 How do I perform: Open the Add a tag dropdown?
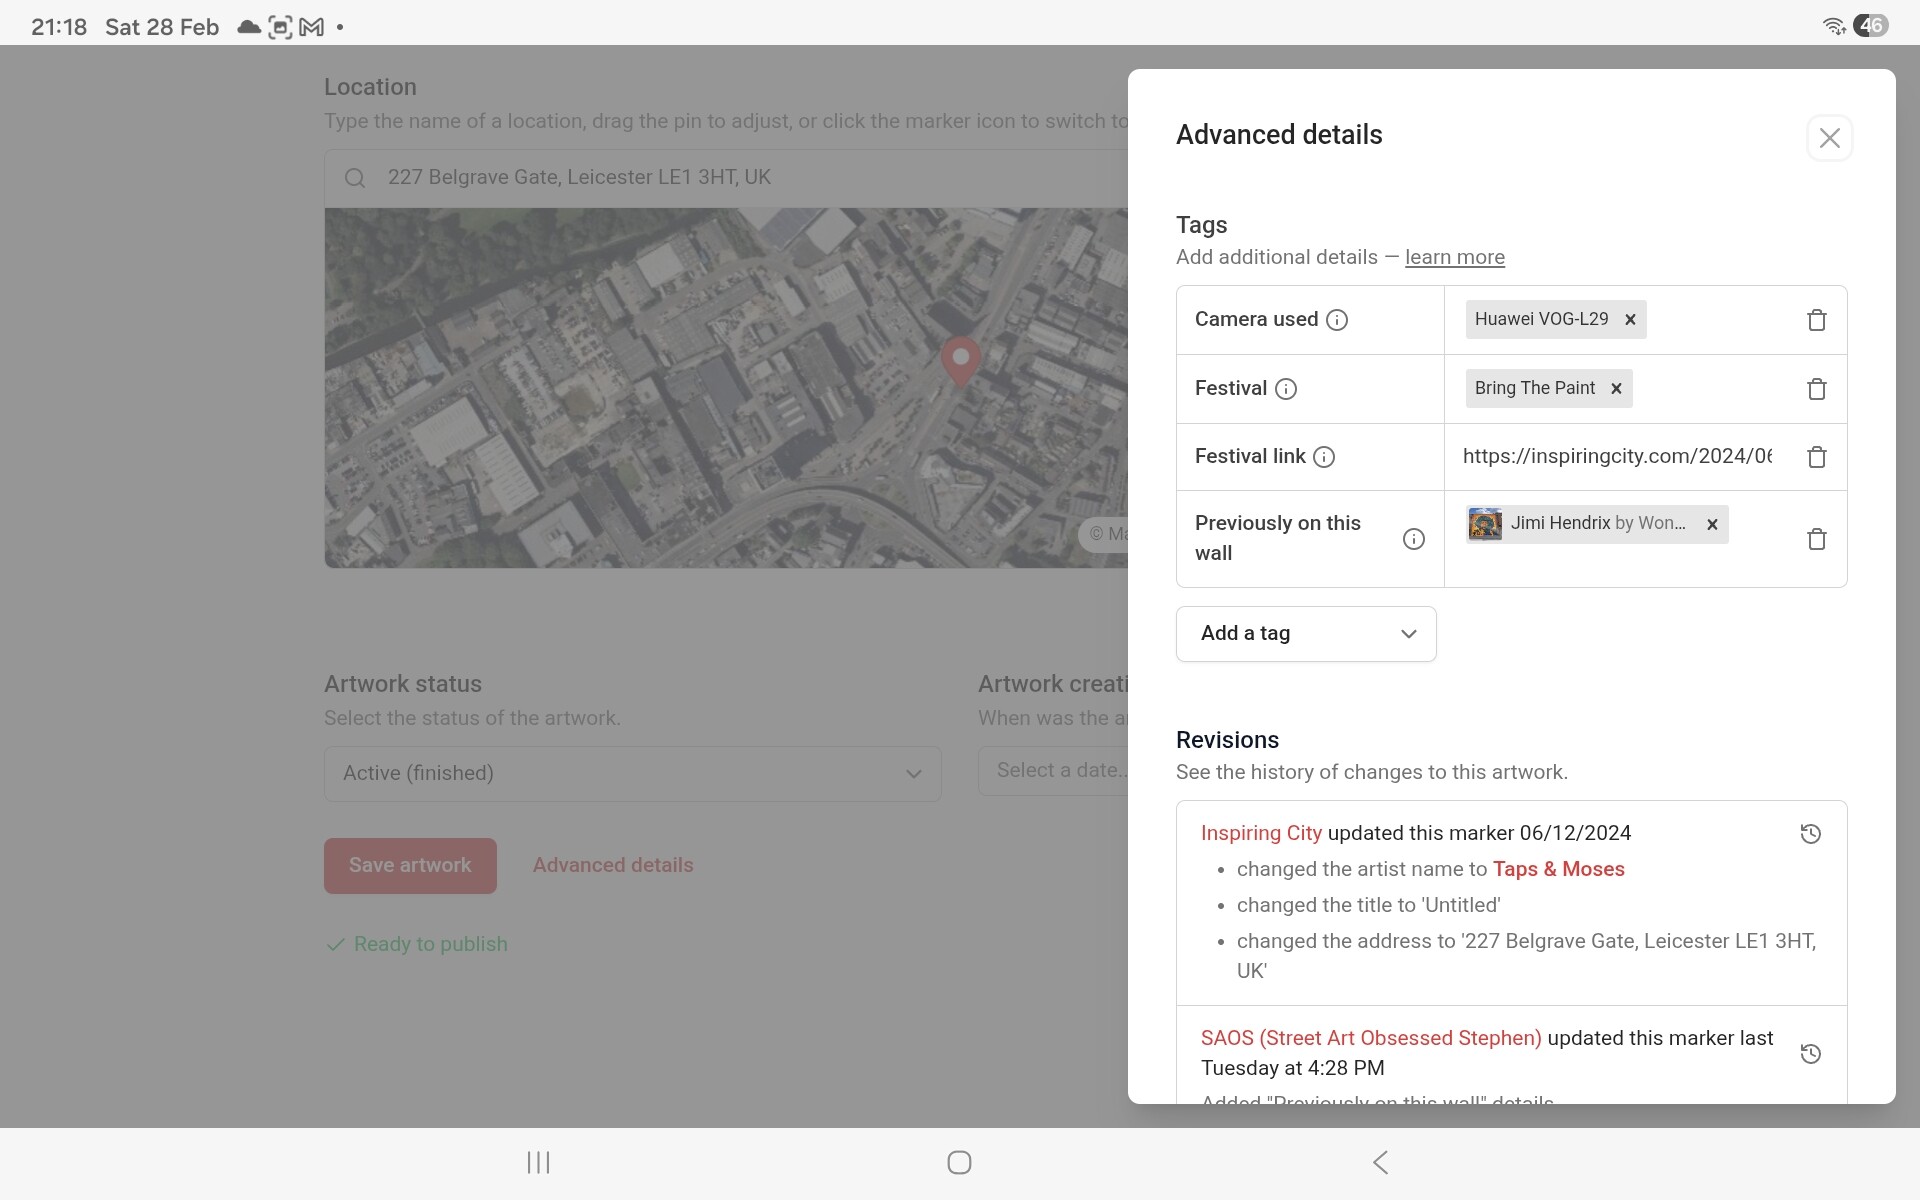[1306, 634]
